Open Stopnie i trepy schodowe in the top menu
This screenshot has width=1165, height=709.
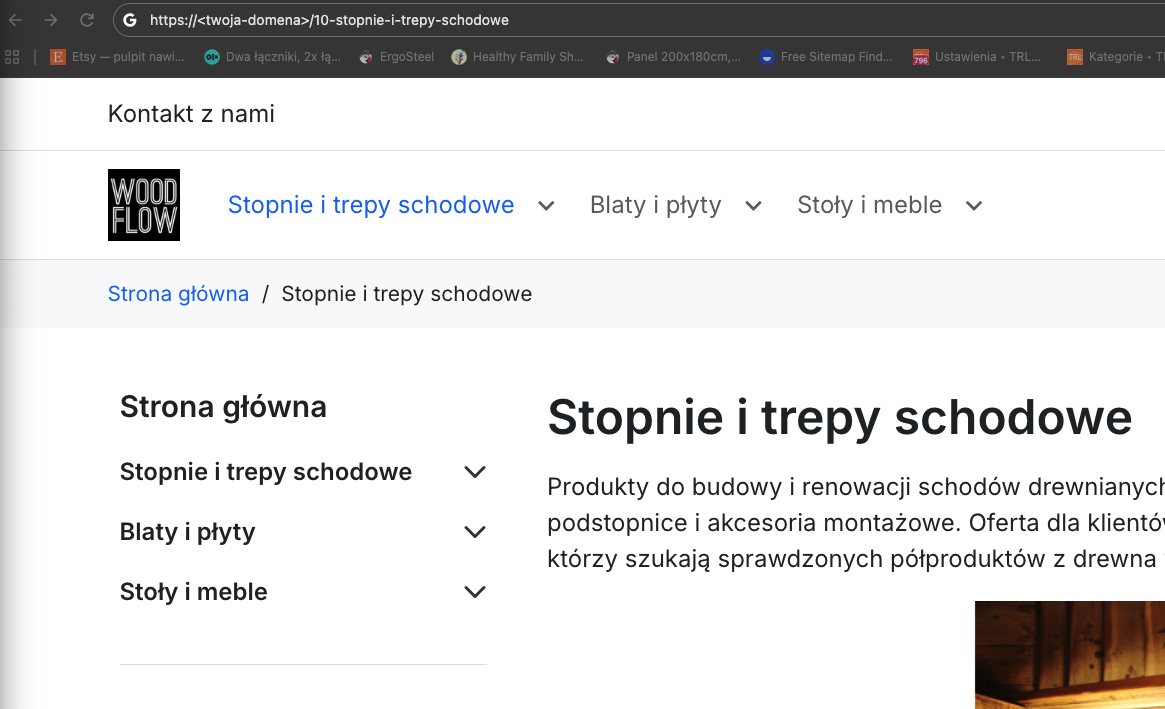pyautogui.click(x=371, y=204)
